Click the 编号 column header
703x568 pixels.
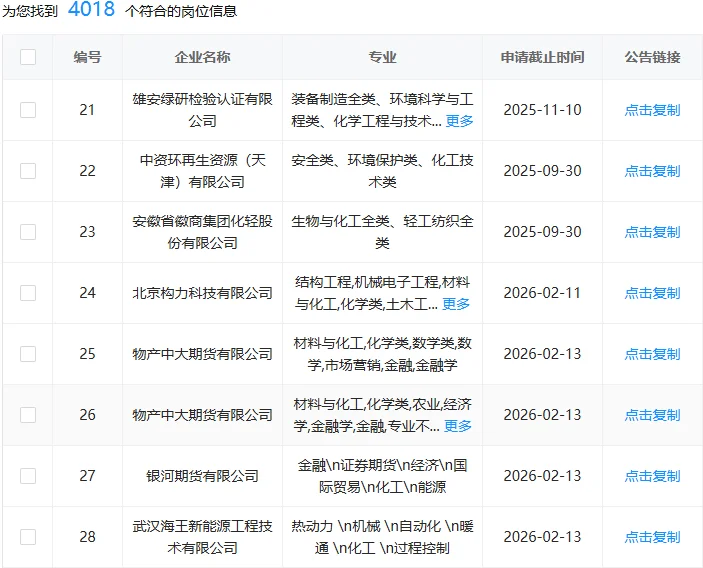pos(87,57)
